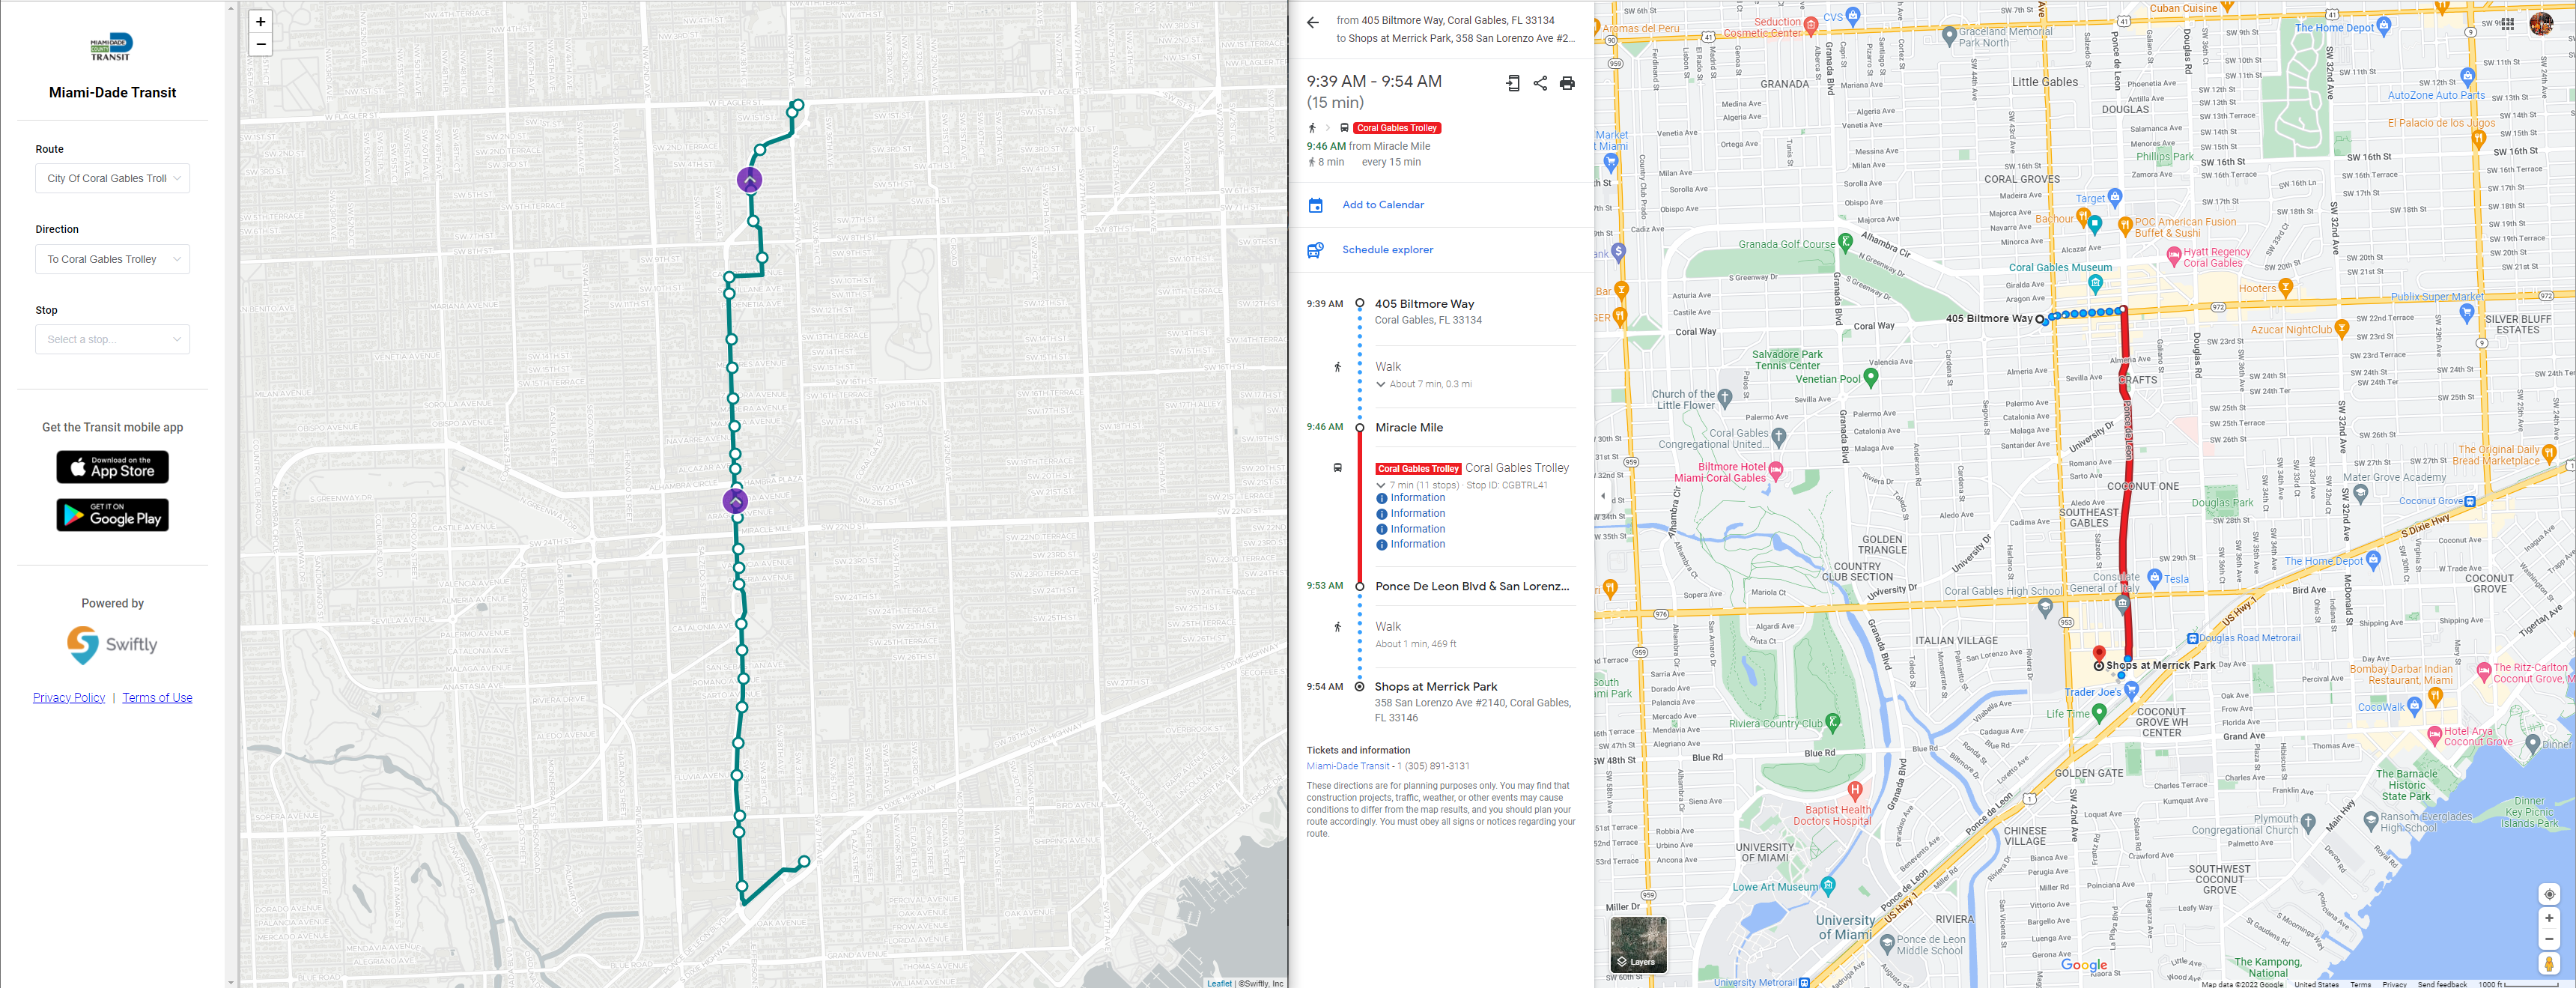Open the Google apps grid icon

click(x=2507, y=24)
